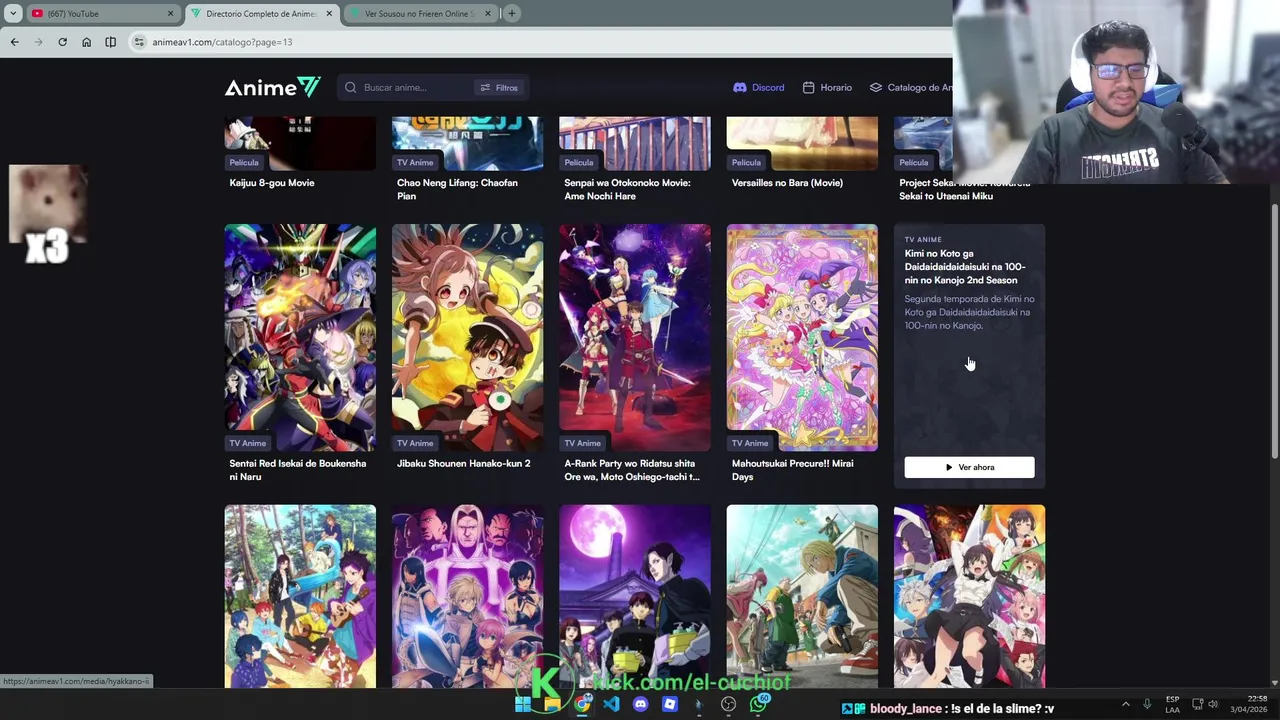Click Chao Neng Lifang: Chaofan Pian title
The width and height of the screenshot is (1280, 720).
[457, 190]
